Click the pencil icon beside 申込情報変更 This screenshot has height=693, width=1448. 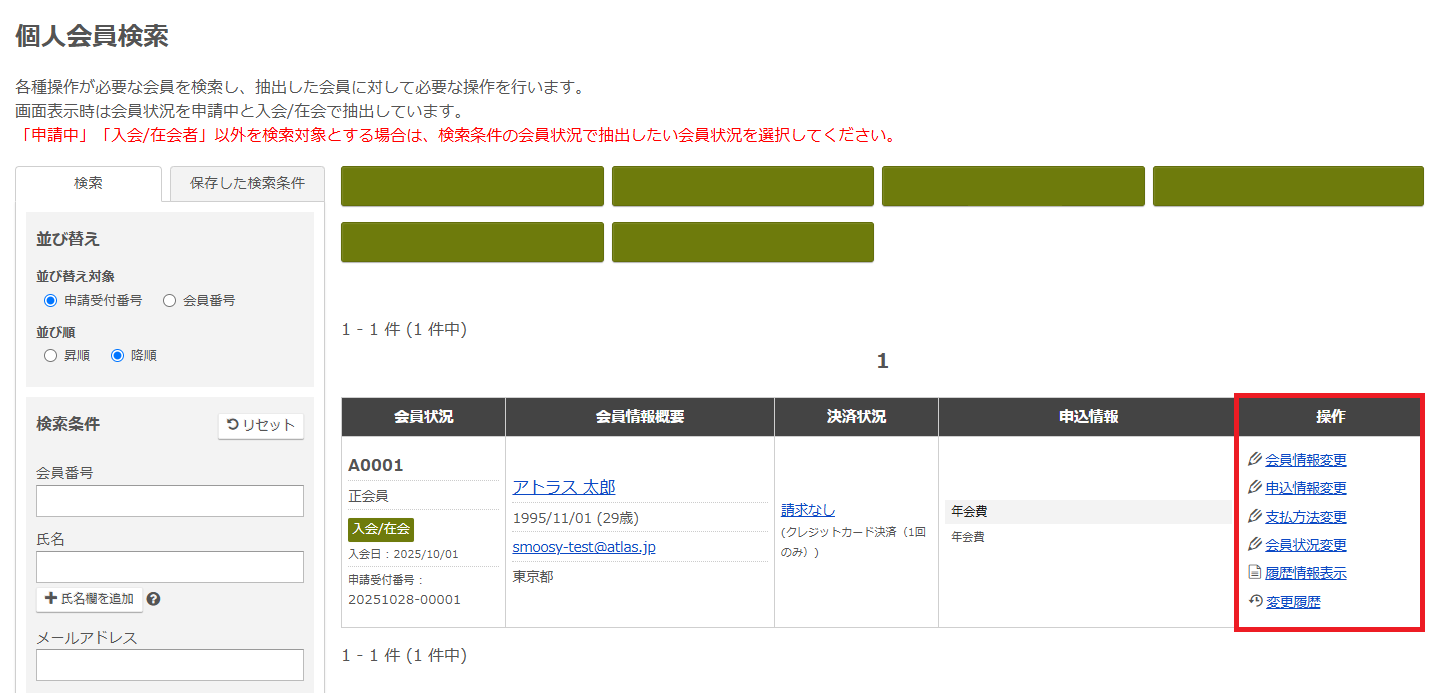pos(1255,488)
